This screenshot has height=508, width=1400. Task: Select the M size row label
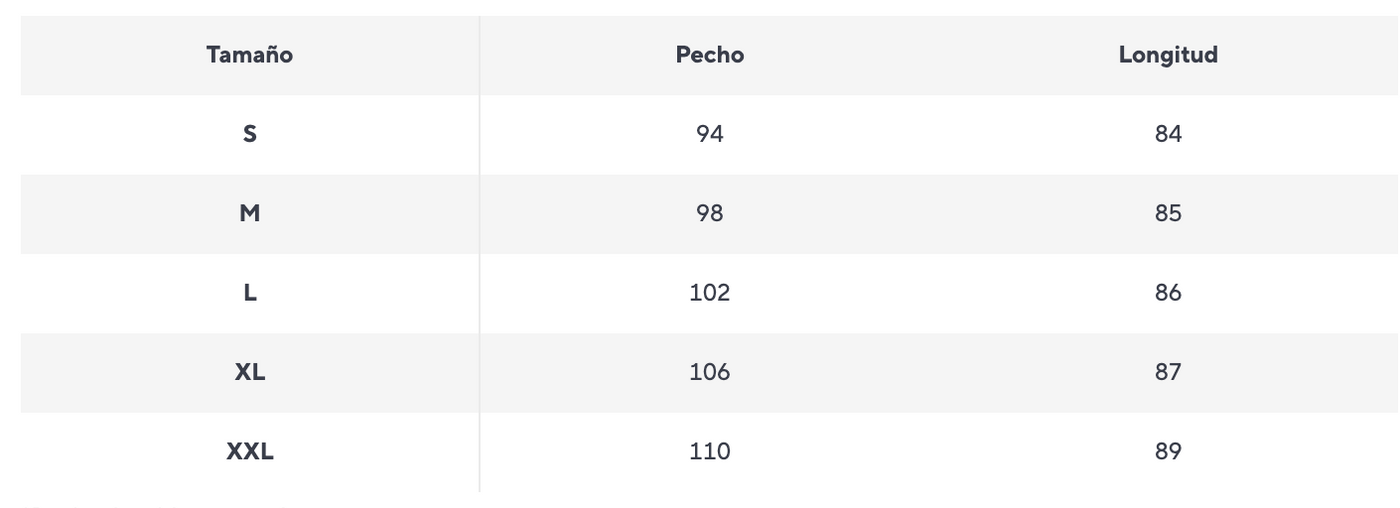pyautogui.click(x=250, y=213)
